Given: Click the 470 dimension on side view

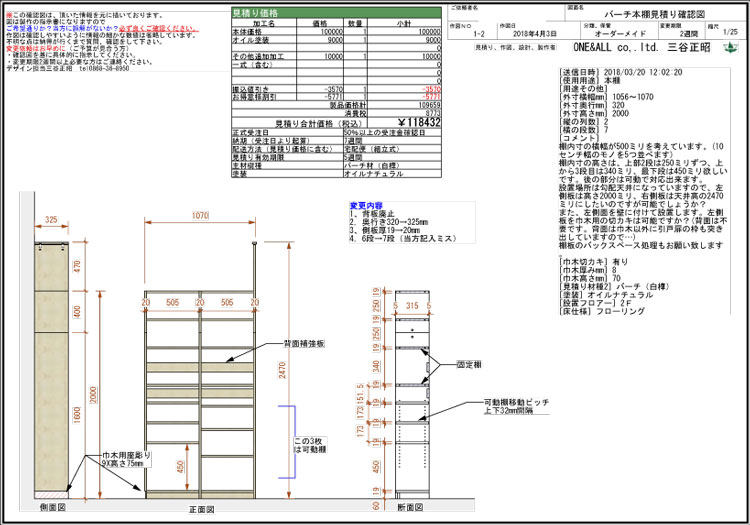Looking at the screenshot, I should [x=77, y=267].
